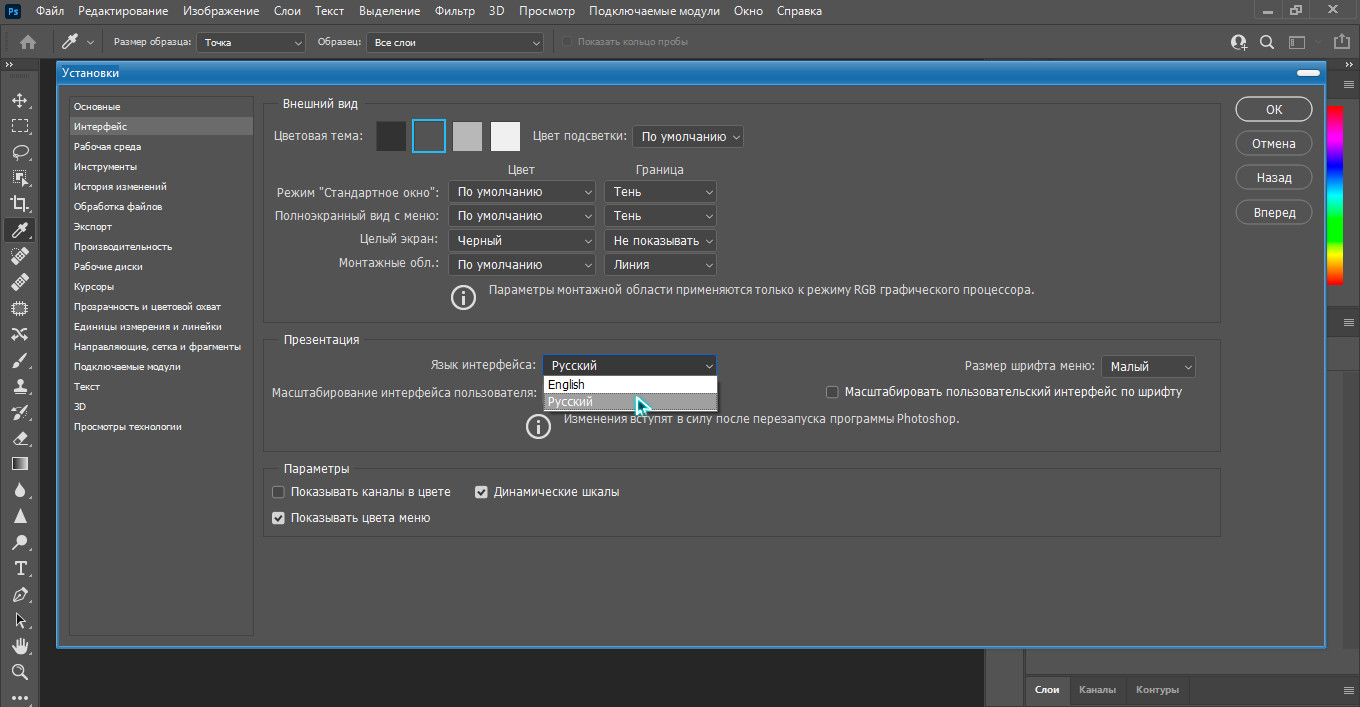Select the Eyedropper tool
This screenshot has width=1360, height=707.
(19, 230)
